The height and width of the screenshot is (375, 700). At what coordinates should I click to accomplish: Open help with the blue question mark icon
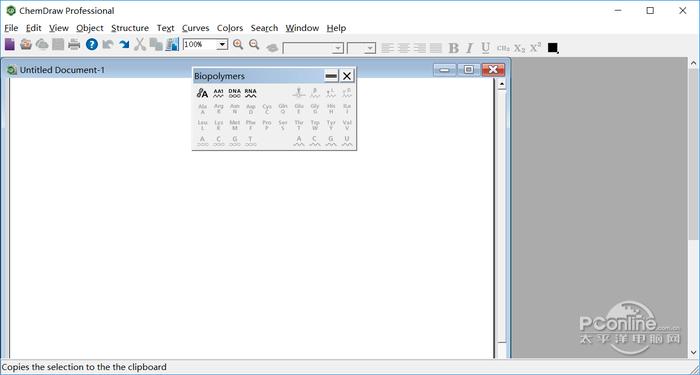(92, 44)
